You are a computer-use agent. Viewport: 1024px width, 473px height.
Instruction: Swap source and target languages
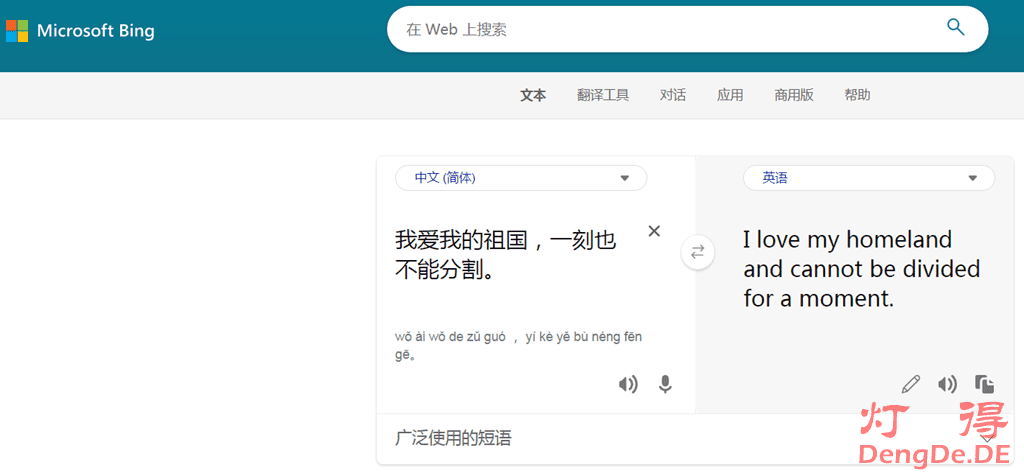[697, 253]
